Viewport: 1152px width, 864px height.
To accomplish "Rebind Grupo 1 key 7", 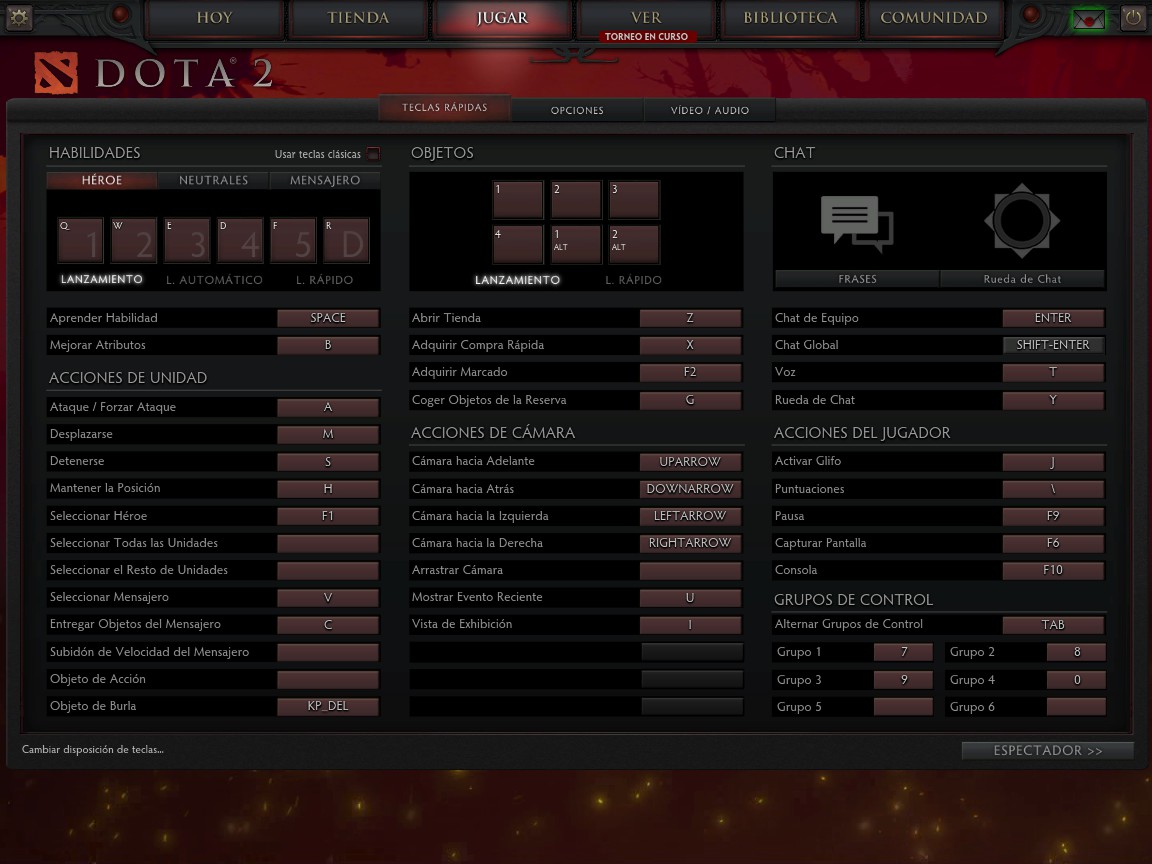I will pos(903,652).
